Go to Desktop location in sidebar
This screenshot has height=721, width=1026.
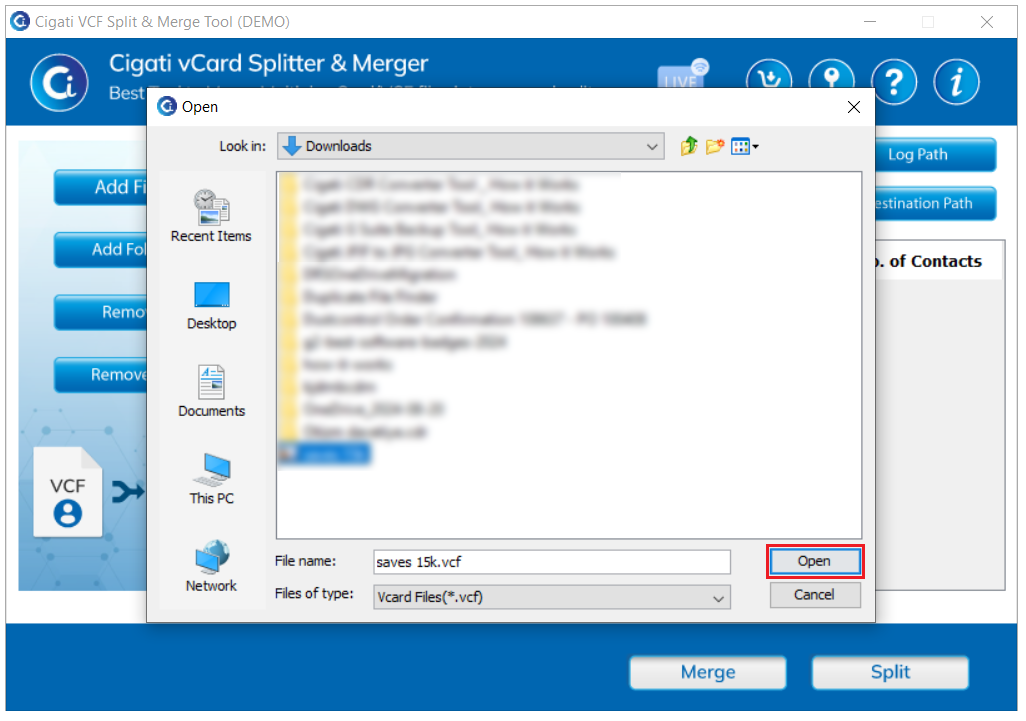[211, 306]
